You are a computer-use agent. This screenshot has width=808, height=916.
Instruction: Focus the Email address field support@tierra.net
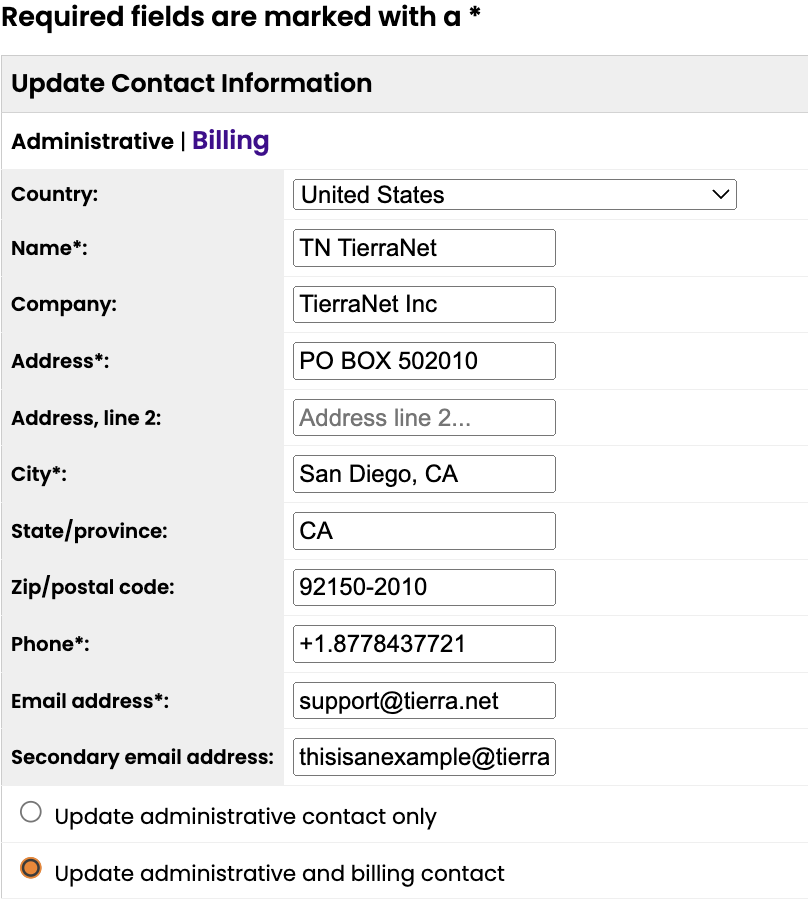click(x=424, y=700)
